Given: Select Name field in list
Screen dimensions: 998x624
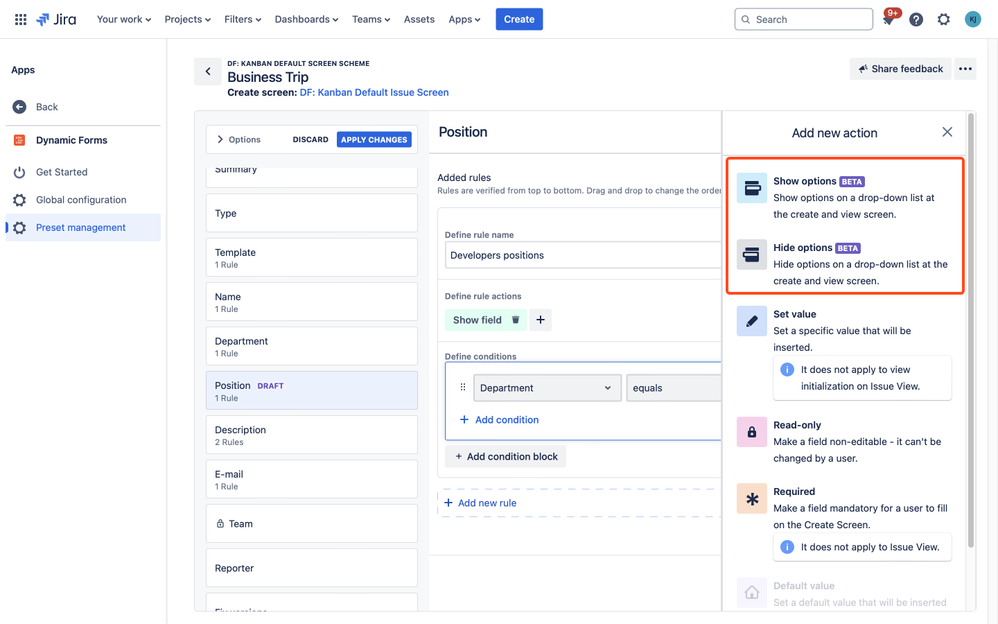Looking at the screenshot, I should point(312,302).
